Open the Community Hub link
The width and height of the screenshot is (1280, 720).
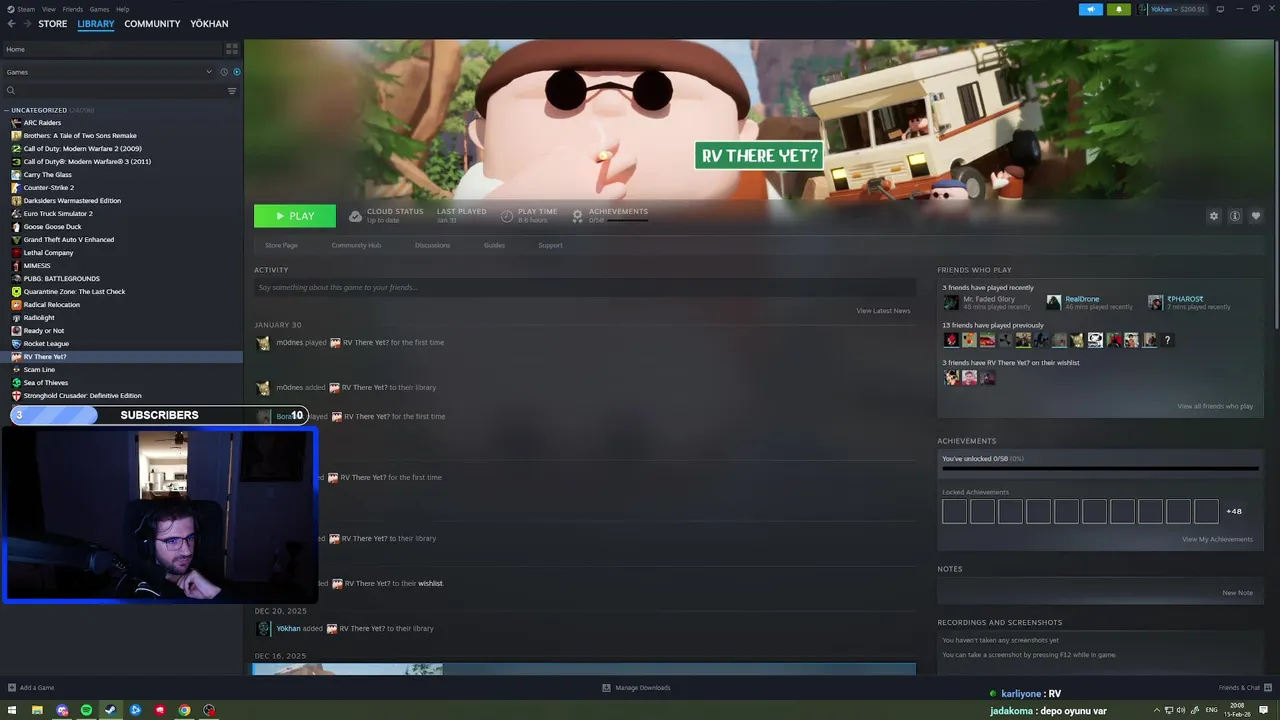coord(356,245)
